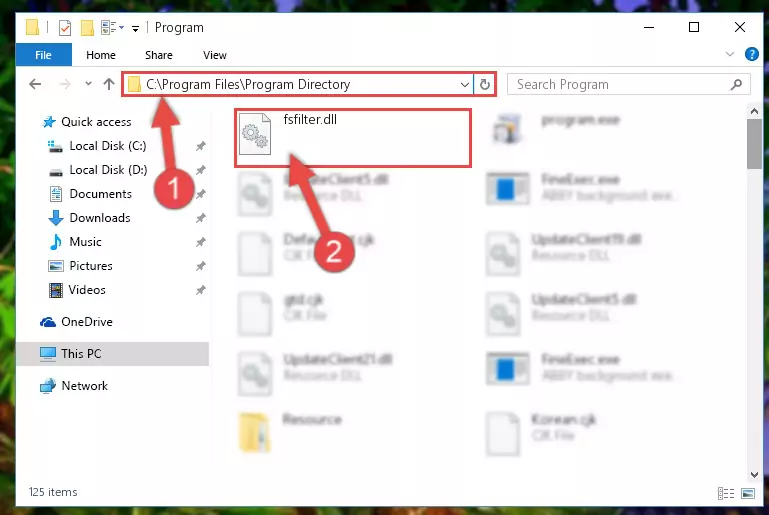The width and height of the screenshot is (769, 515).
Task: Open Pictures in the navigation pane
Action: [91, 266]
